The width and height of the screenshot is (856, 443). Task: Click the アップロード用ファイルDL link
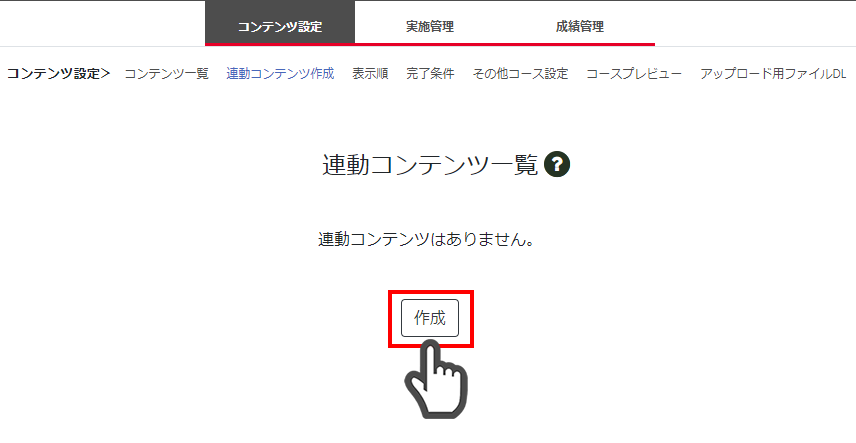click(x=773, y=74)
